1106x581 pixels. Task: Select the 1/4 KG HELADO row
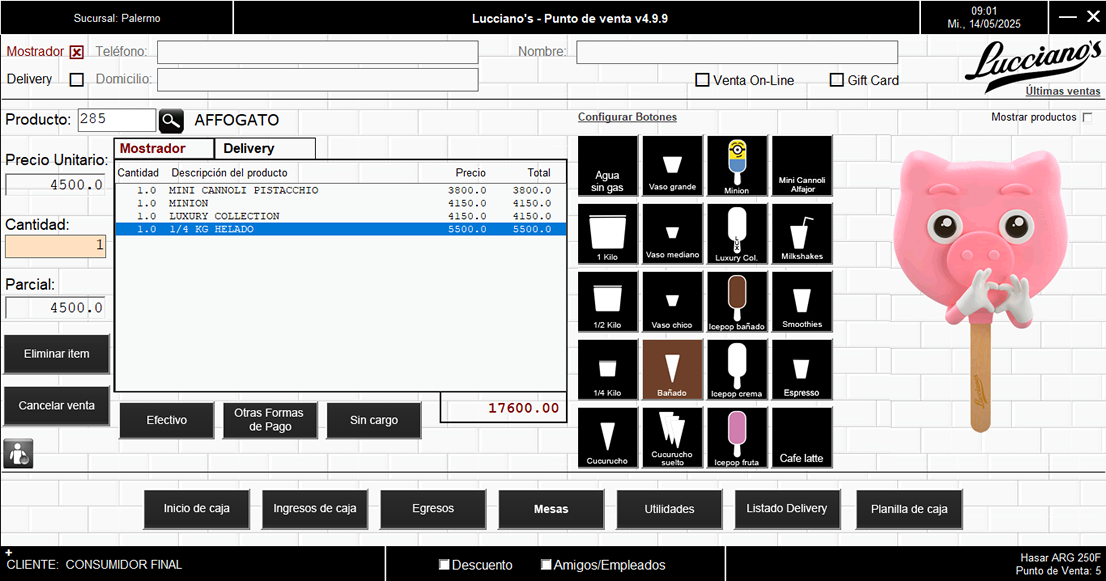341,229
